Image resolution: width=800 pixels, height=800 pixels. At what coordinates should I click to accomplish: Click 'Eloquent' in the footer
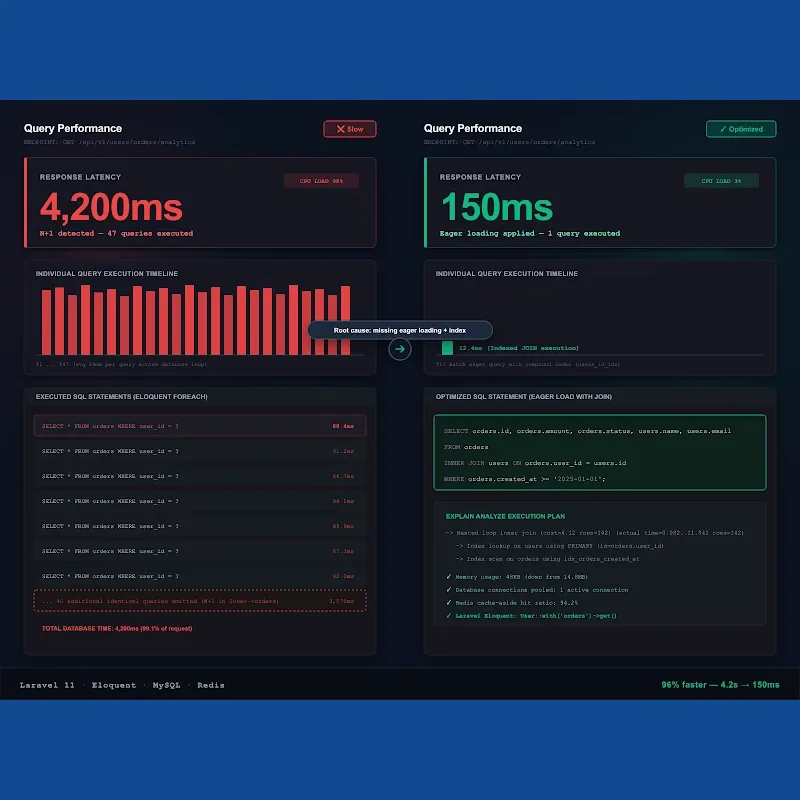tap(114, 685)
